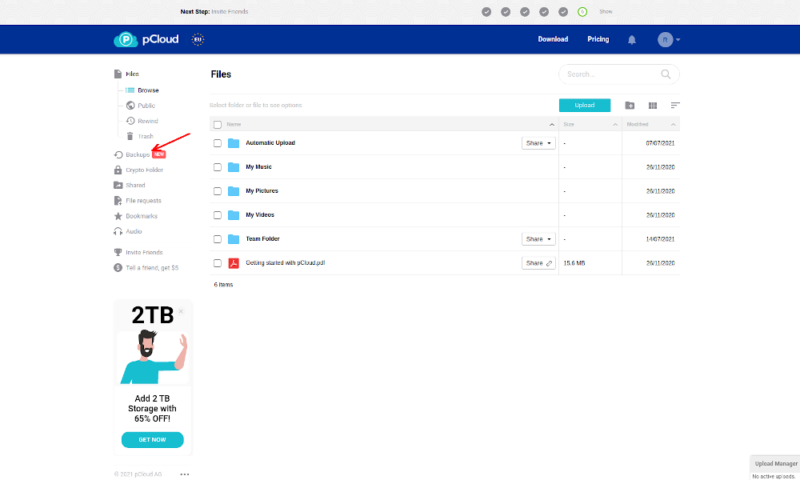Open Audio in the sidebar
Viewport: 800px width, 480px height.
pos(128,231)
